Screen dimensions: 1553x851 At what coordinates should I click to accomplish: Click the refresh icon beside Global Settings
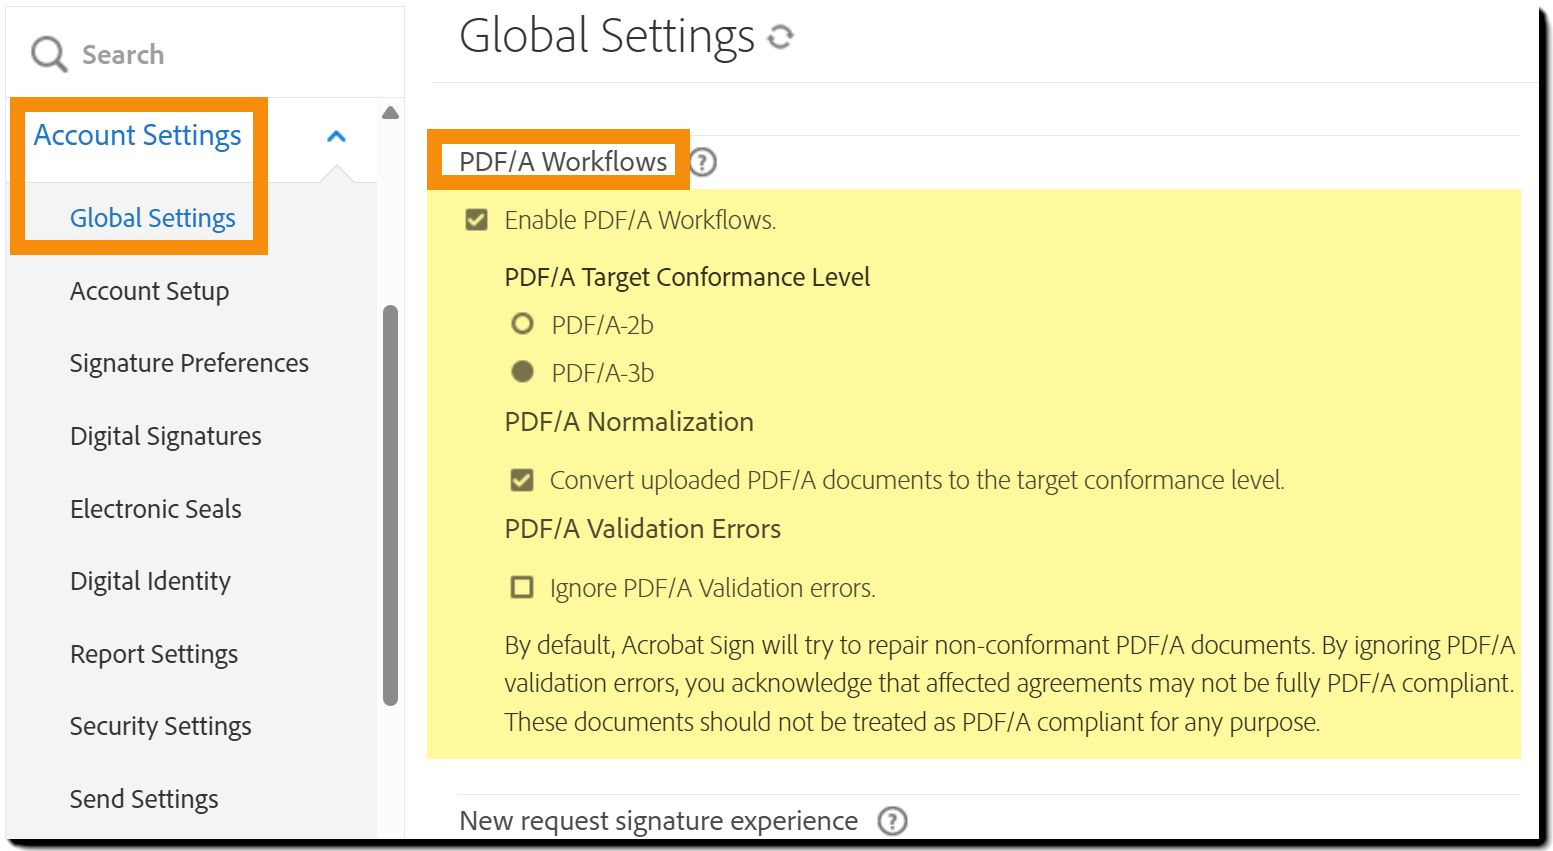pos(780,37)
